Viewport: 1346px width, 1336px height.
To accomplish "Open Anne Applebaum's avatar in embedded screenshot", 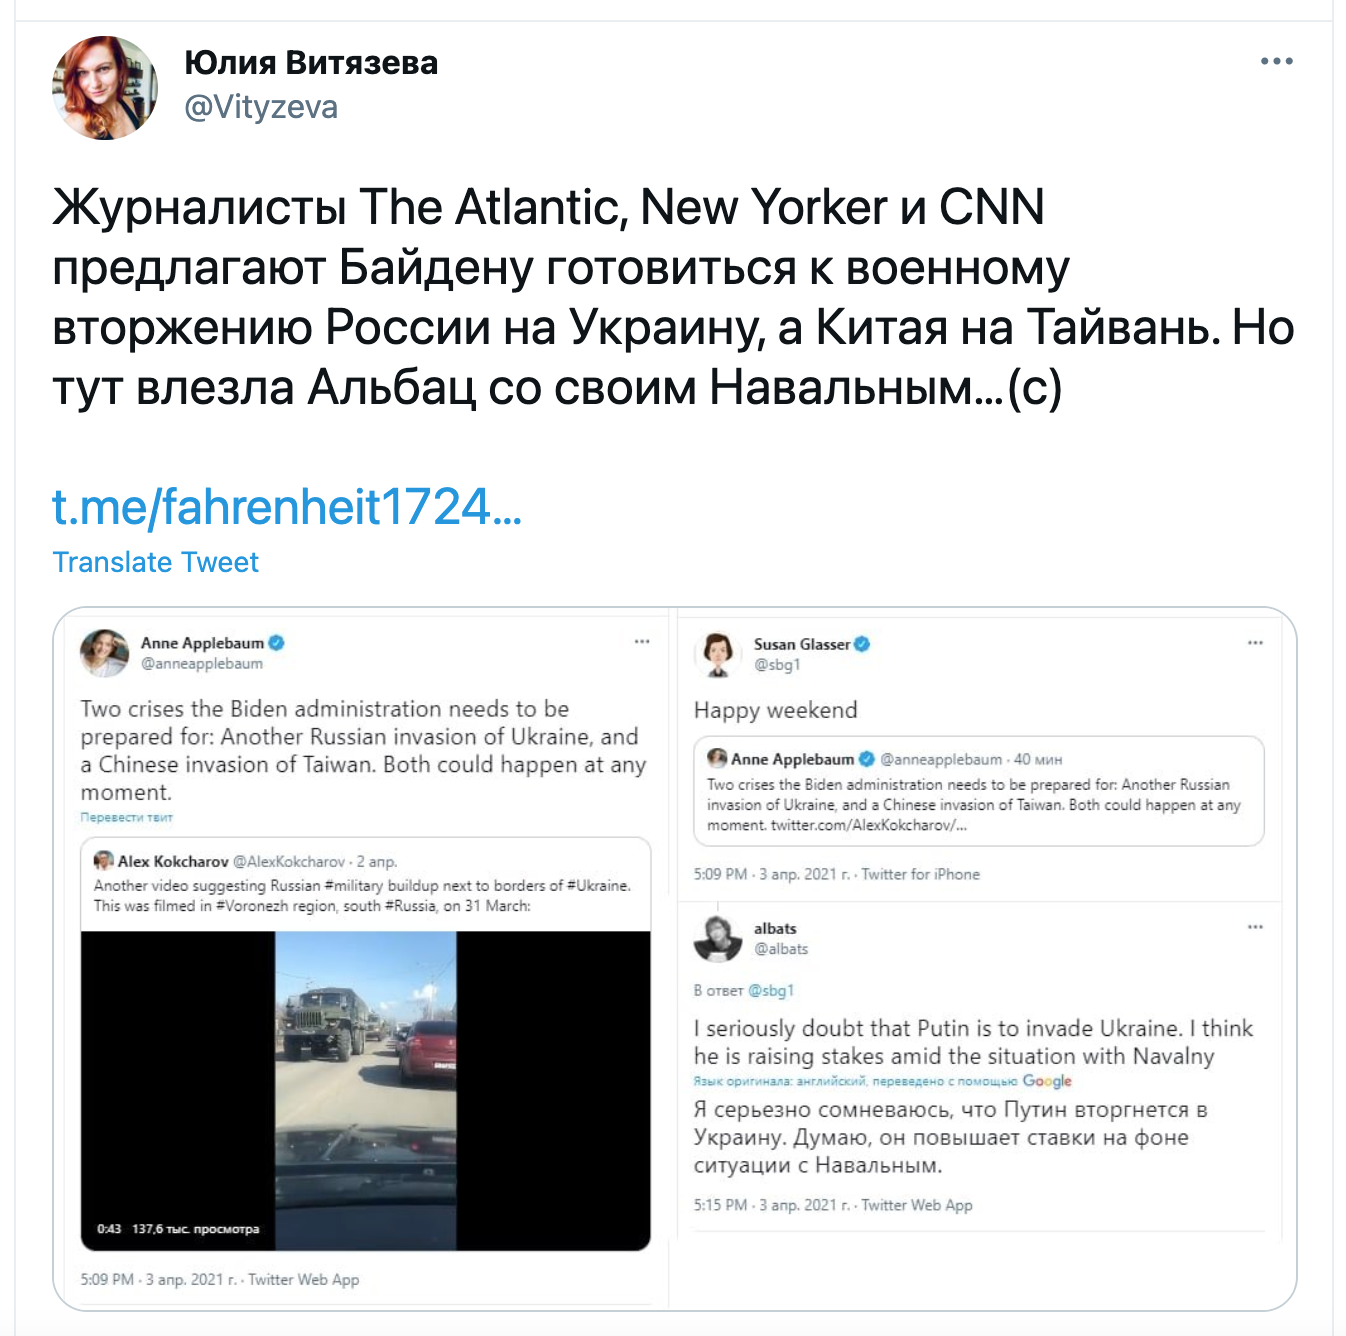I will click(104, 653).
